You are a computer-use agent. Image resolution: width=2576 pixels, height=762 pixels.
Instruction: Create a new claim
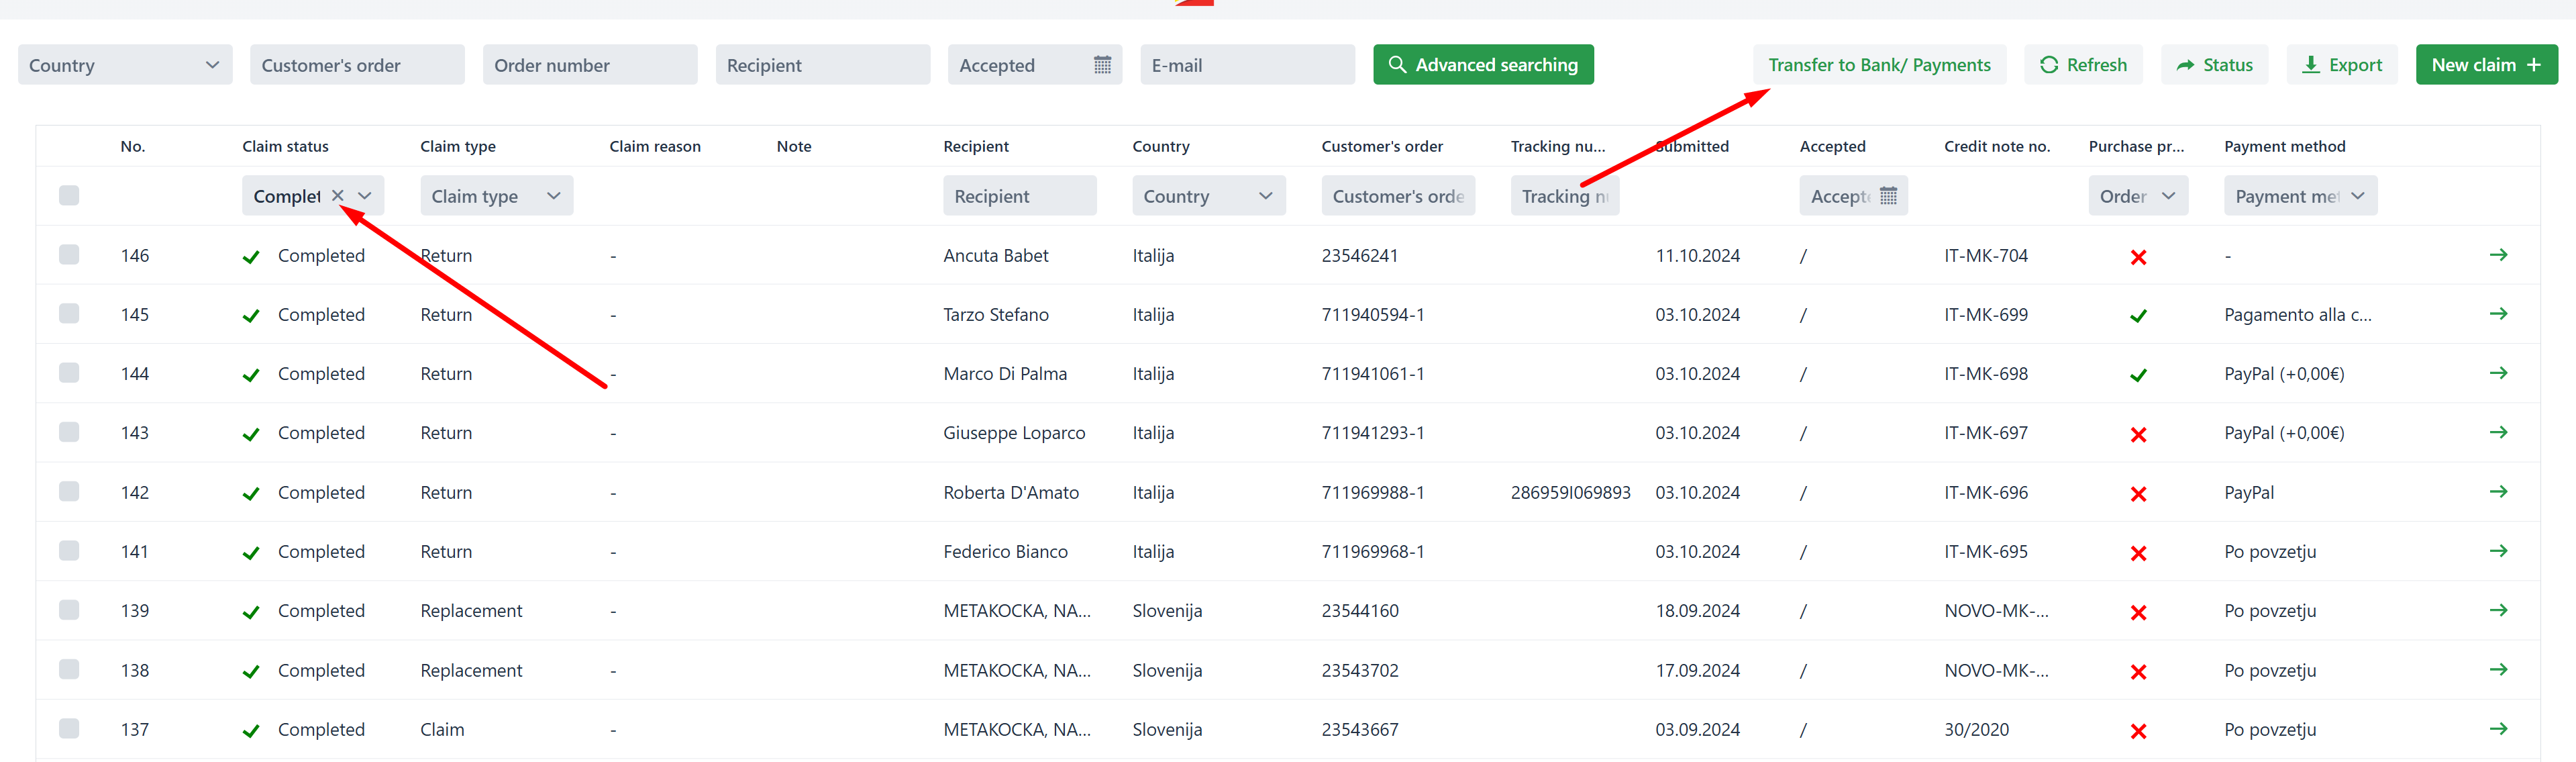2485,65
